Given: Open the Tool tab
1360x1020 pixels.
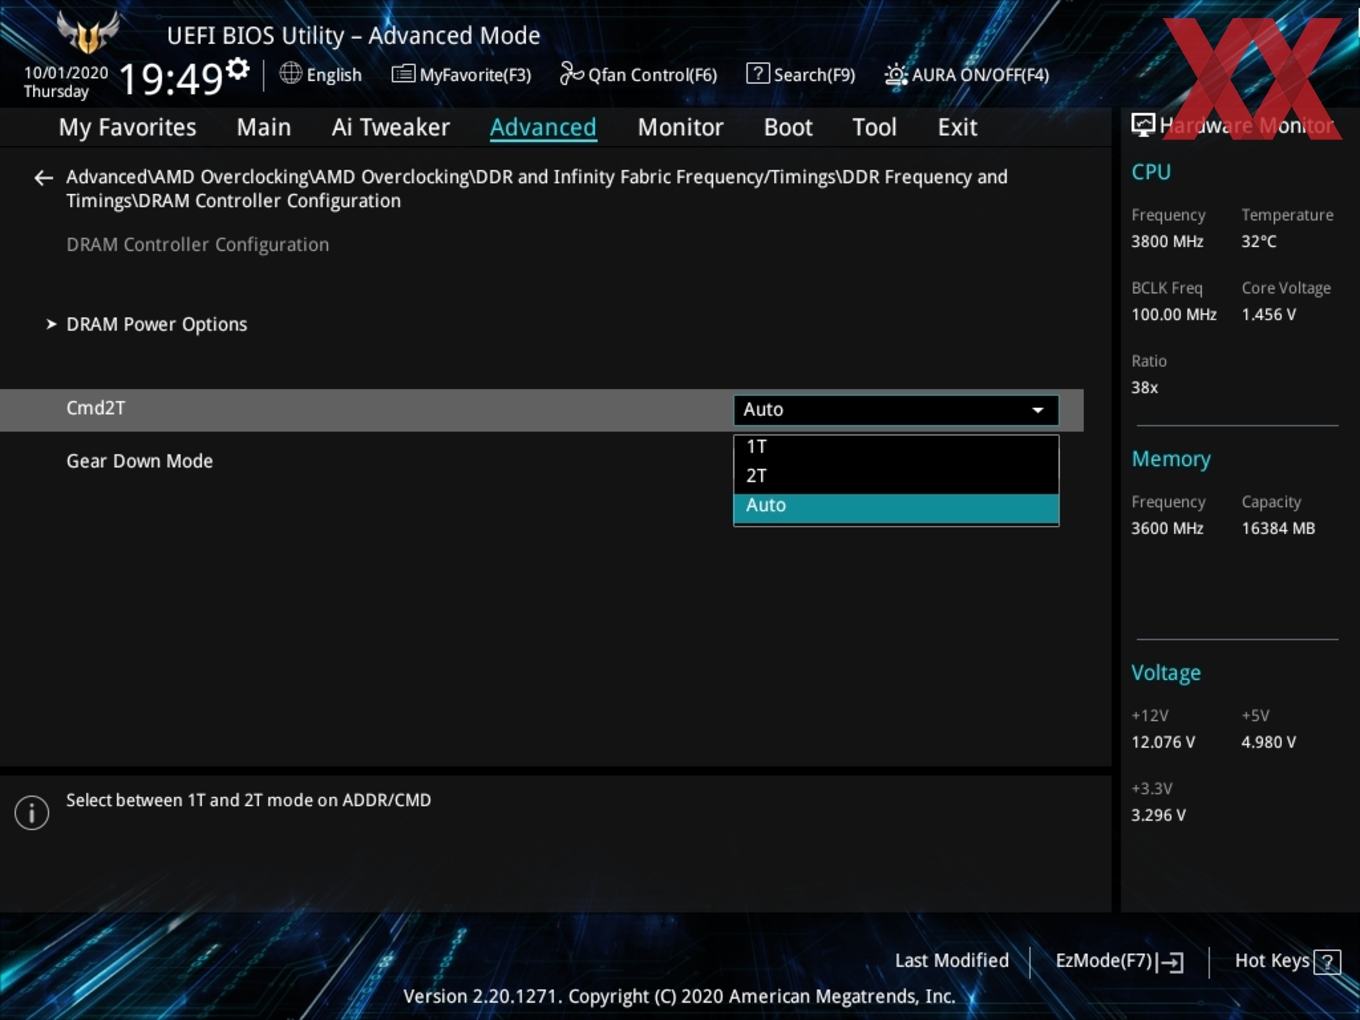Looking at the screenshot, I should pyautogui.click(x=874, y=127).
